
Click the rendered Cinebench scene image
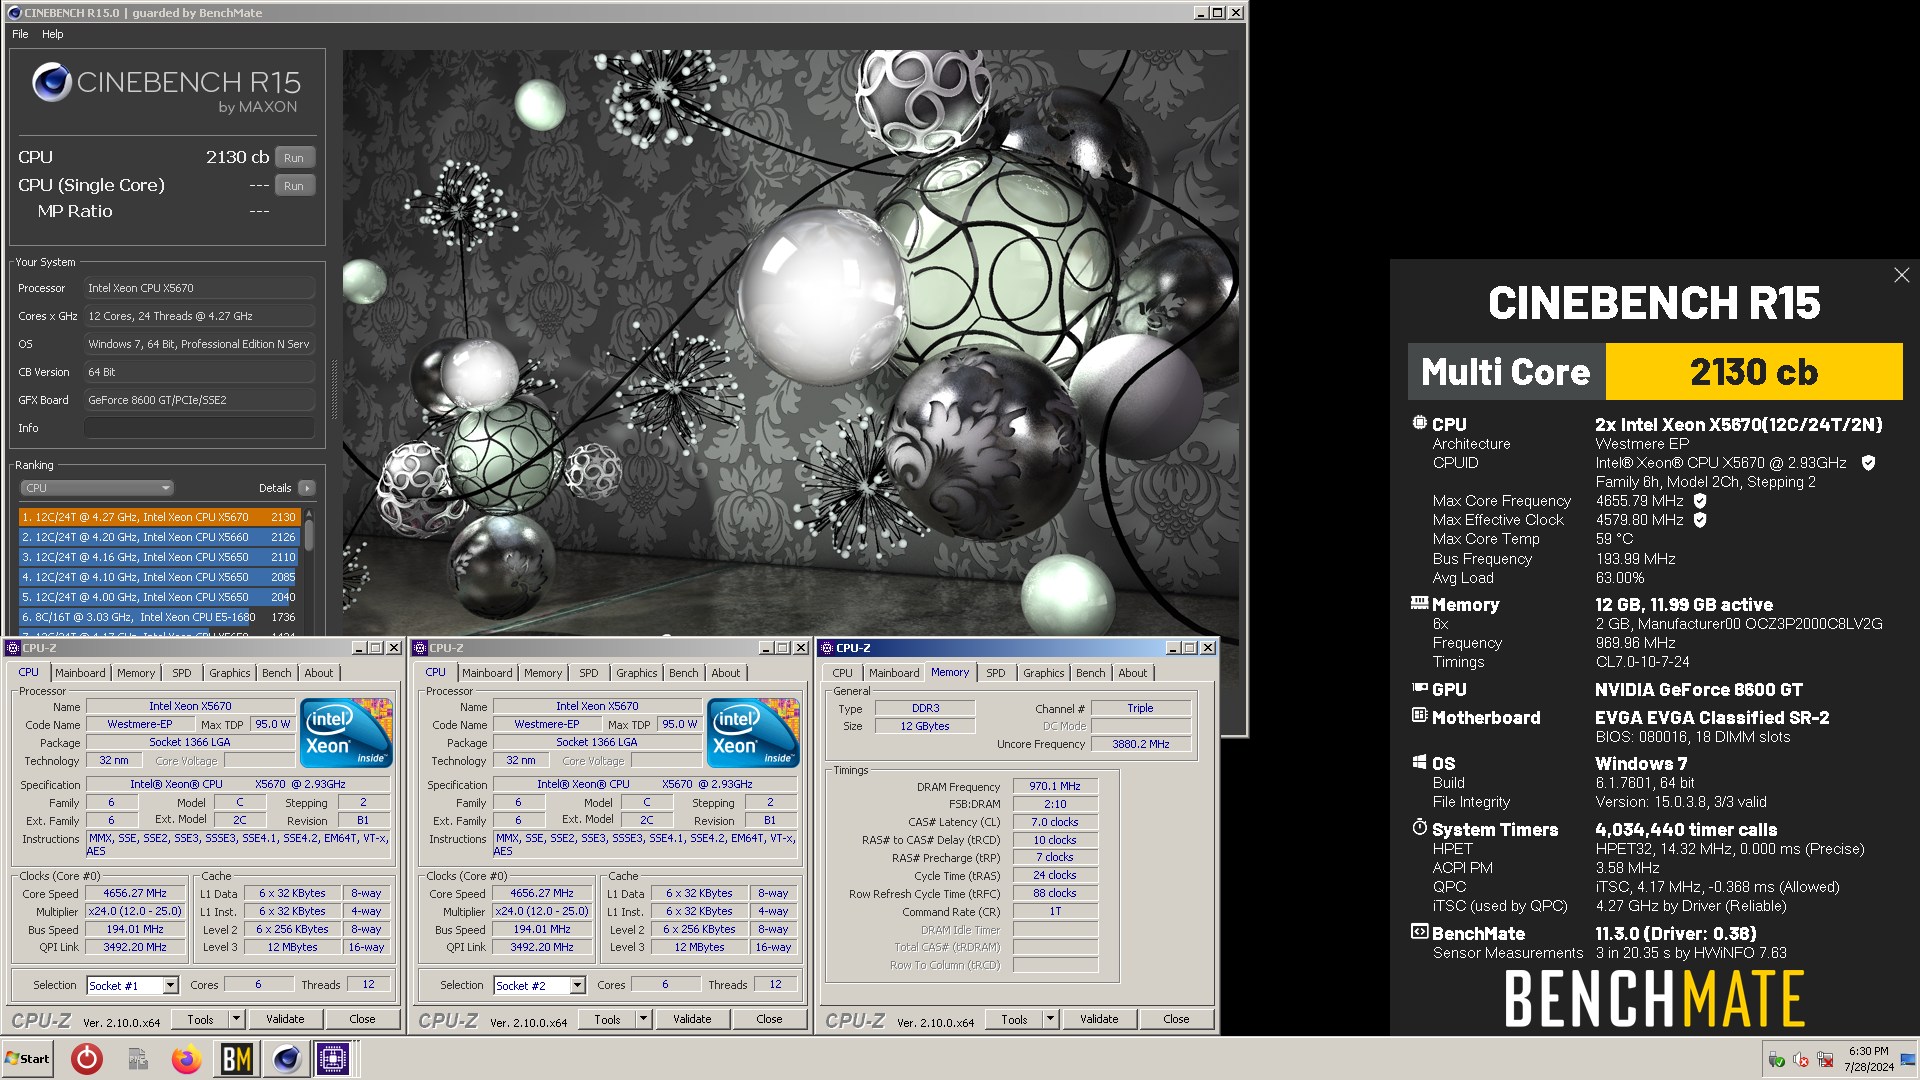(790, 342)
